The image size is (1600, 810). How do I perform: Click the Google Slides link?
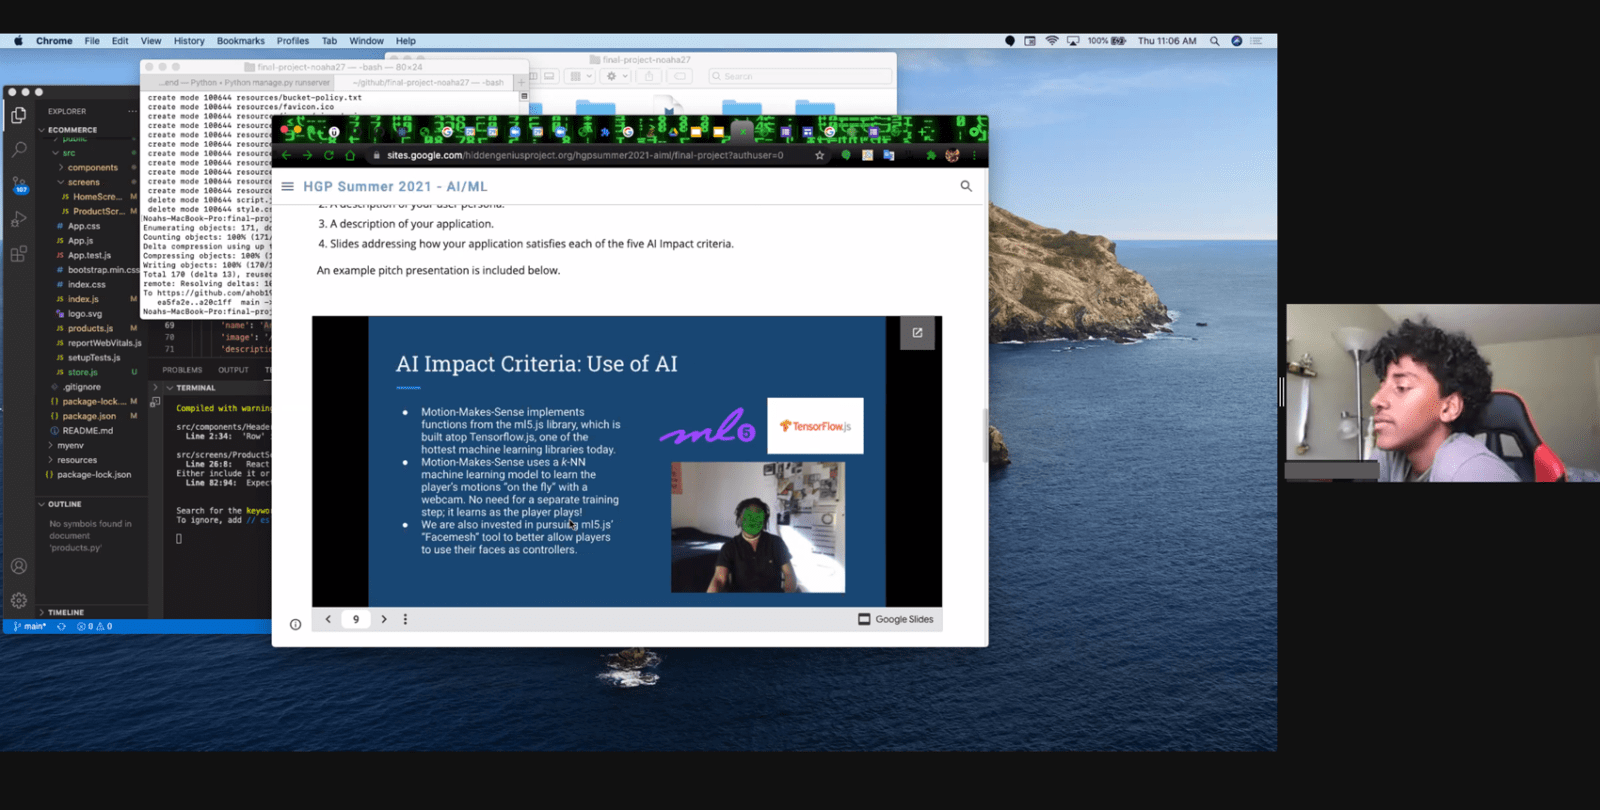coord(896,620)
